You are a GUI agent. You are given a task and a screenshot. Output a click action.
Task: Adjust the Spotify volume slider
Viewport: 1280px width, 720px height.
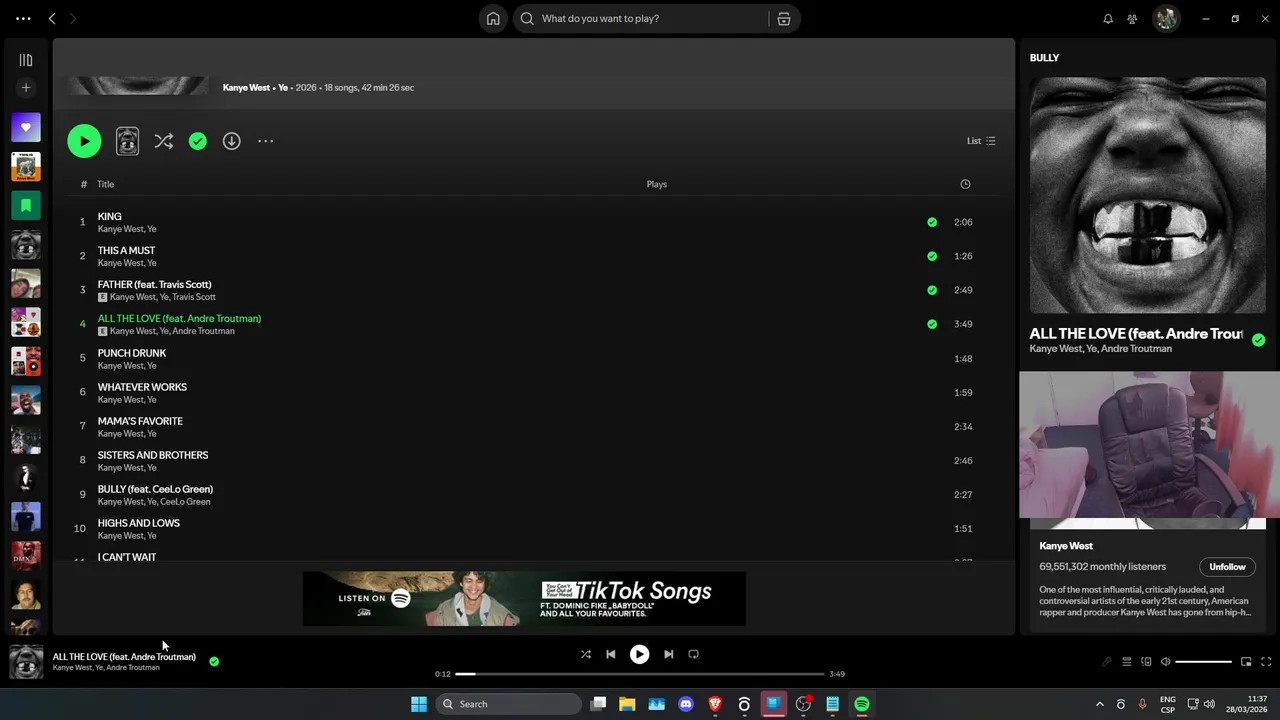(1203, 662)
